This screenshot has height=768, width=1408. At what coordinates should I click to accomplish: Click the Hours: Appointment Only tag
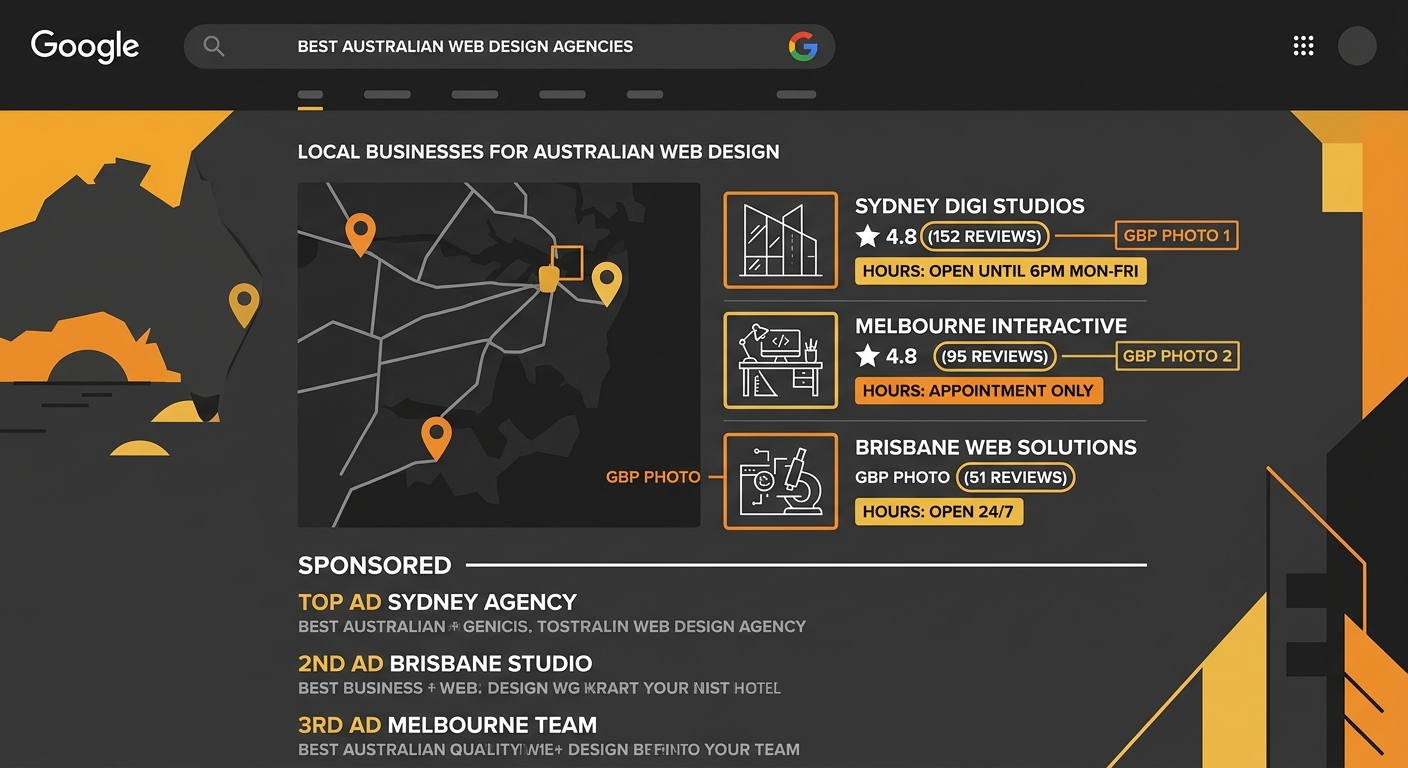click(978, 391)
